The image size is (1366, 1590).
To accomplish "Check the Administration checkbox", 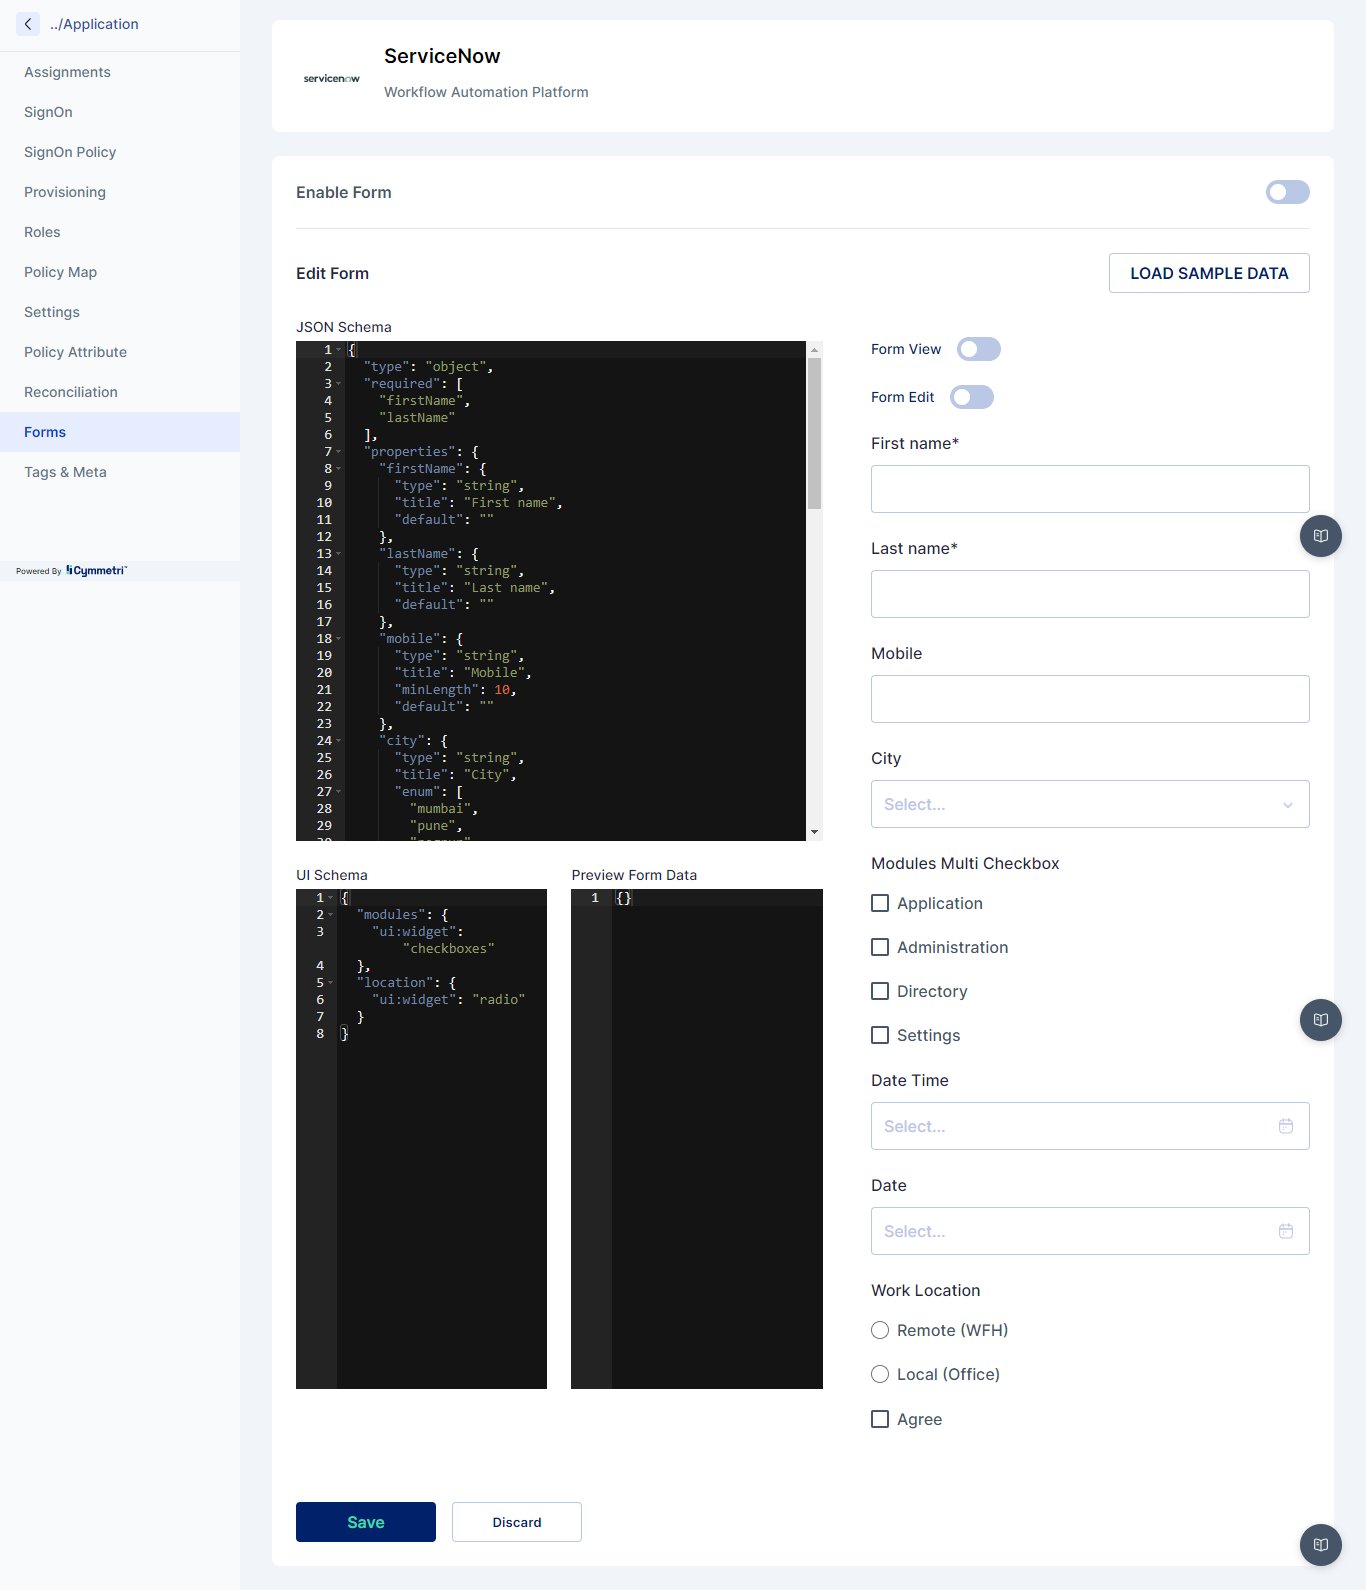I will click(x=880, y=947).
